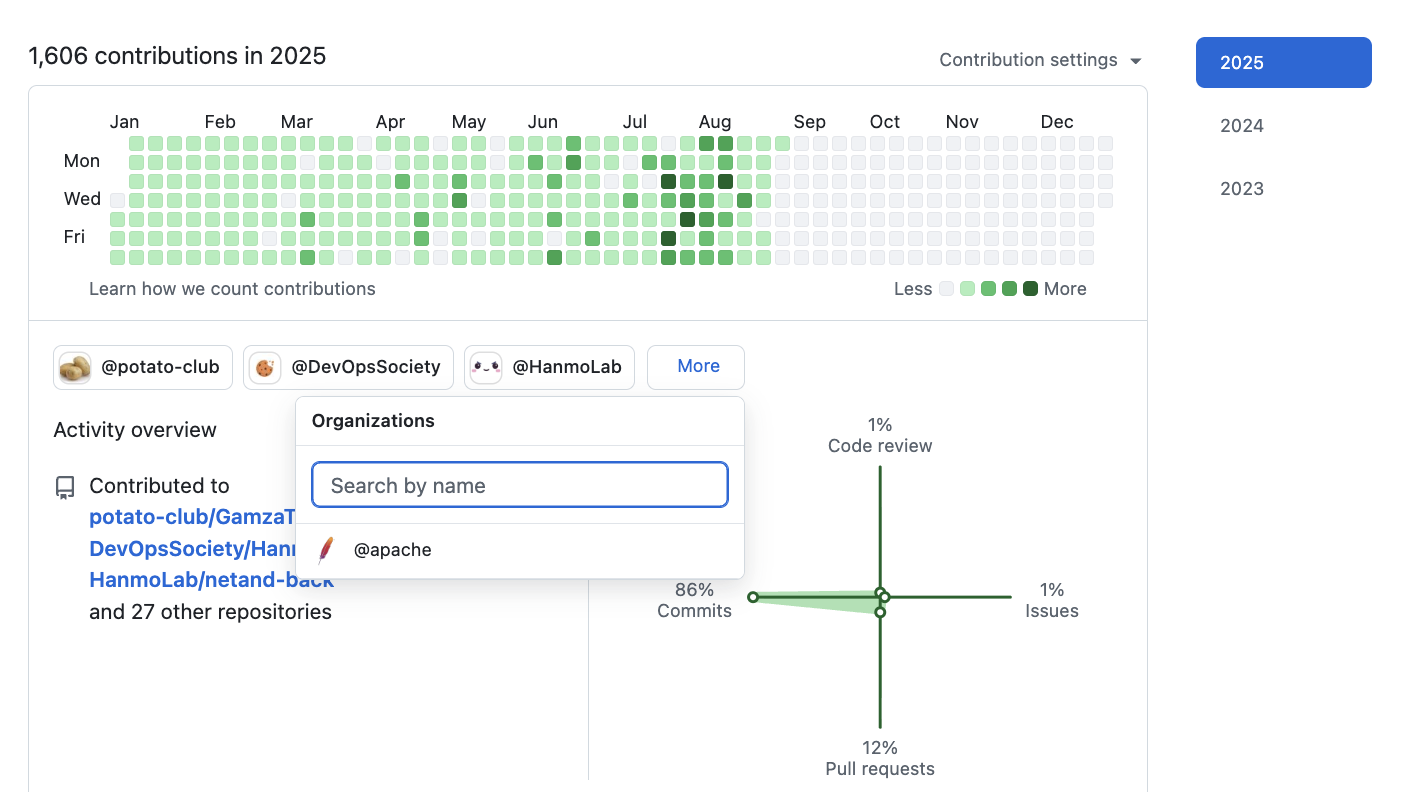The height and width of the screenshot is (792, 1402).
Task: Select the Apache feather logo icon
Action: 326,550
